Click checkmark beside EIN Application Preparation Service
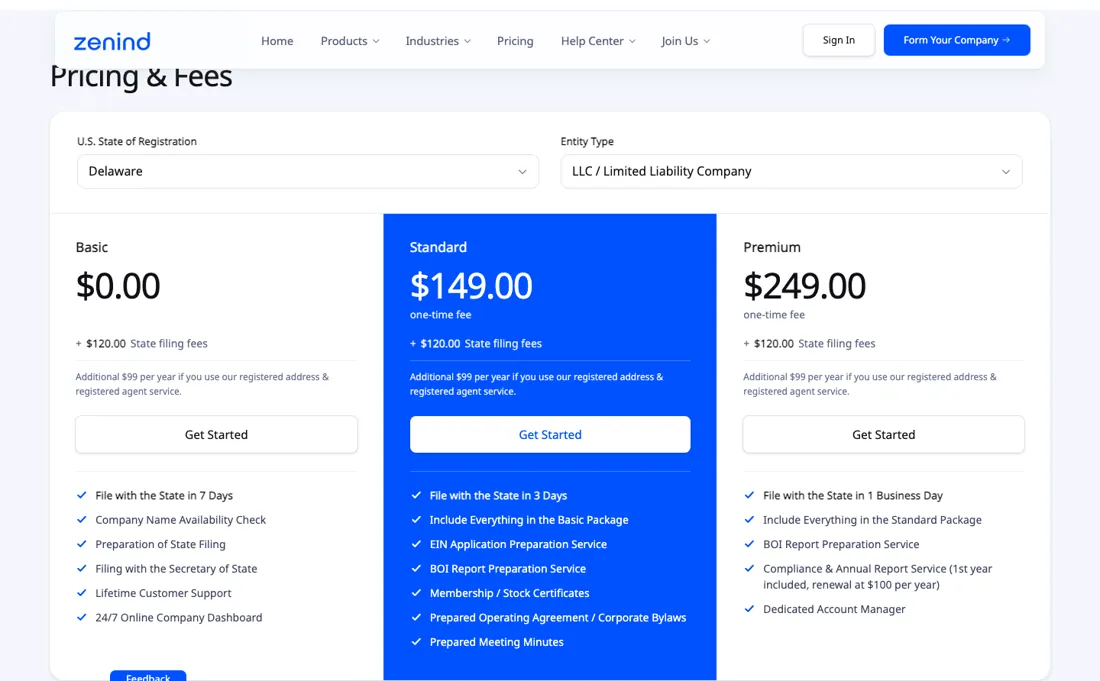This screenshot has height=681, width=1100. pos(416,544)
